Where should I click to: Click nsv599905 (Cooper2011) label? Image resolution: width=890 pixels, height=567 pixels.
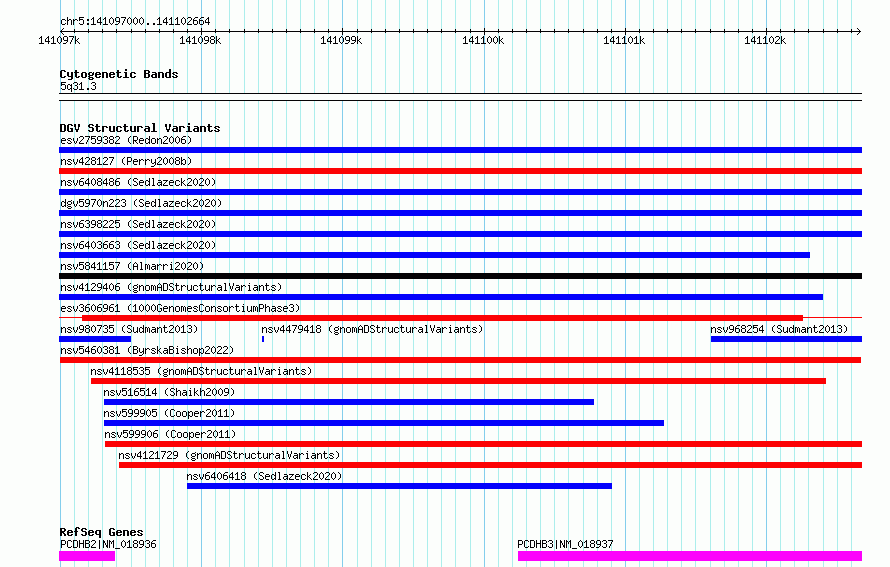tap(169, 413)
